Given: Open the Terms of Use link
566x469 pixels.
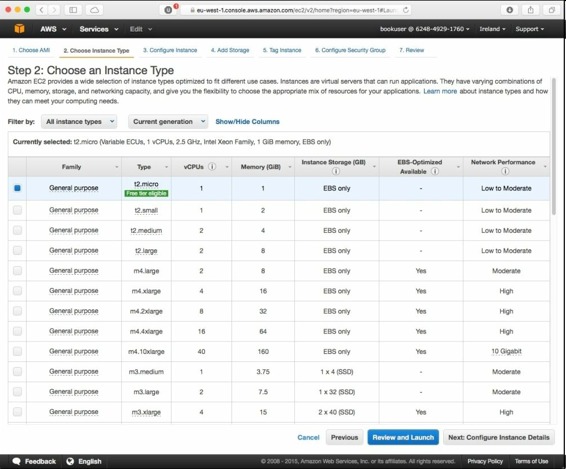Looking at the screenshot, I should [531, 461].
